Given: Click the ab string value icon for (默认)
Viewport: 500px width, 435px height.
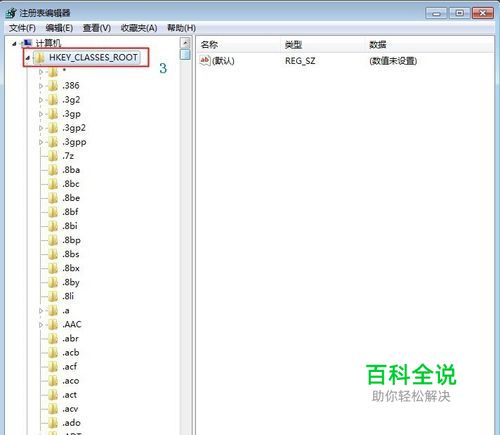Looking at the screenshot, I should (205, 61).
